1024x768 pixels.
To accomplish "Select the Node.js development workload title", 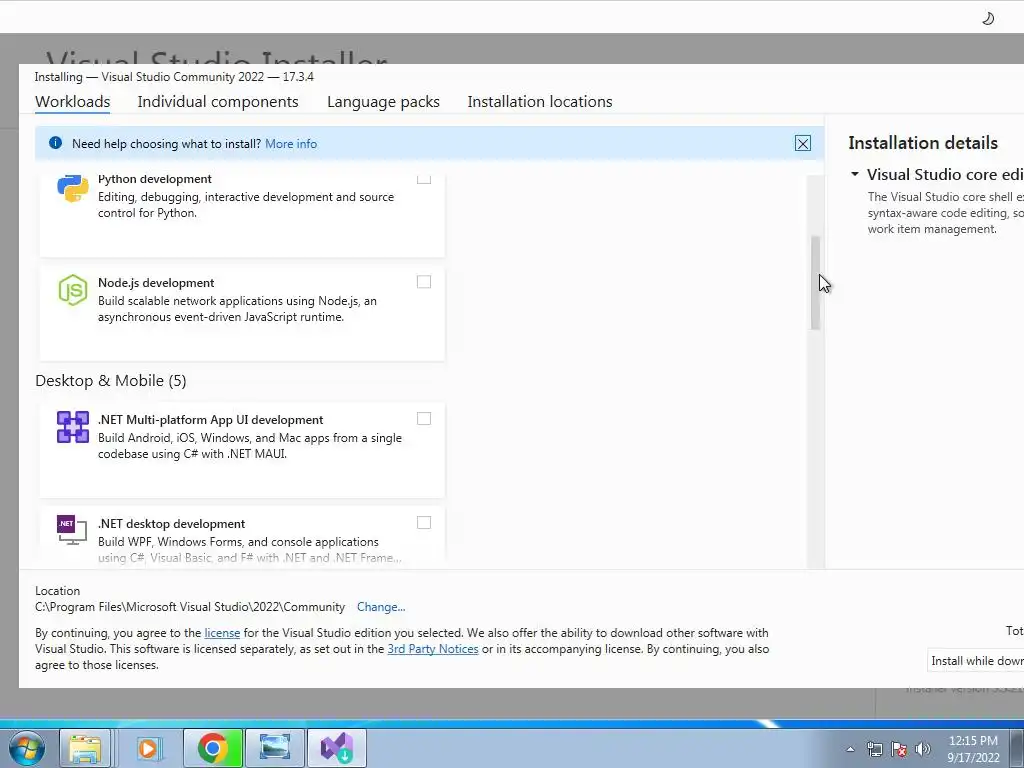I will [x=156, y=283].
